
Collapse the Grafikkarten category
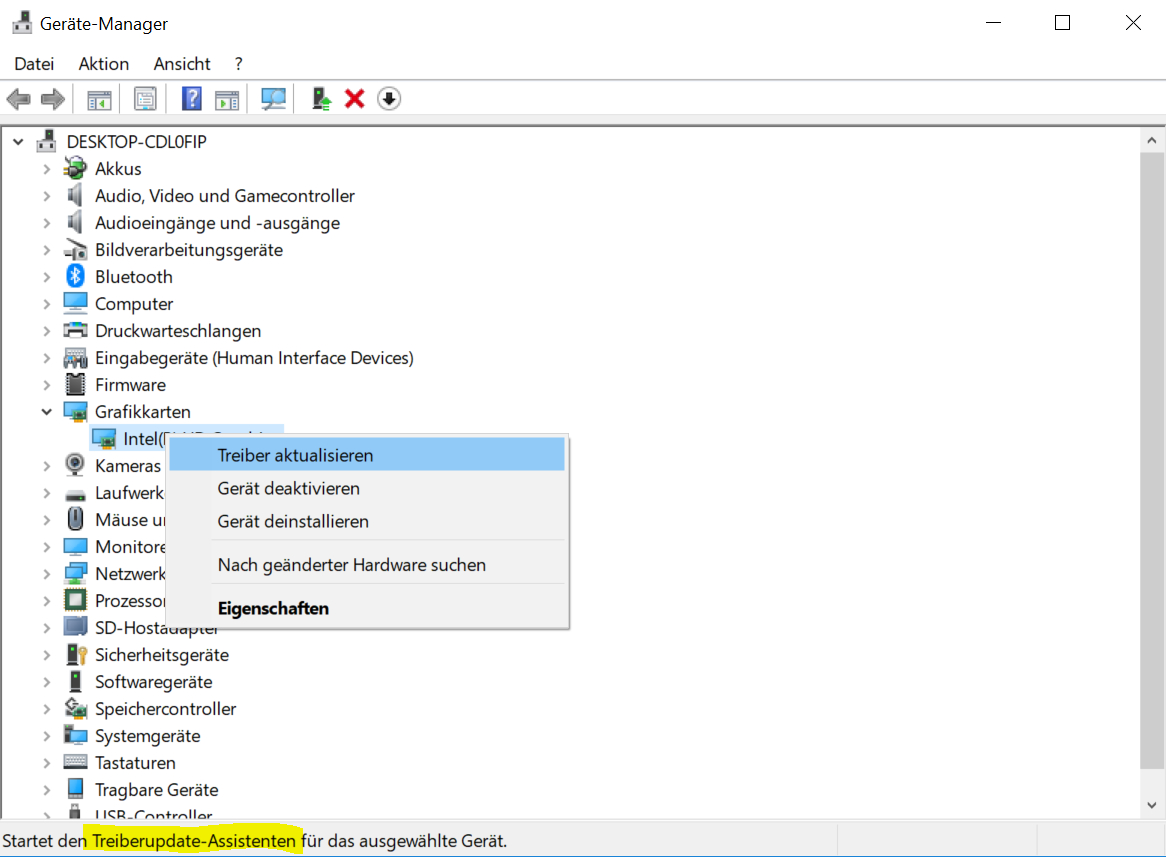coord(46,412)
